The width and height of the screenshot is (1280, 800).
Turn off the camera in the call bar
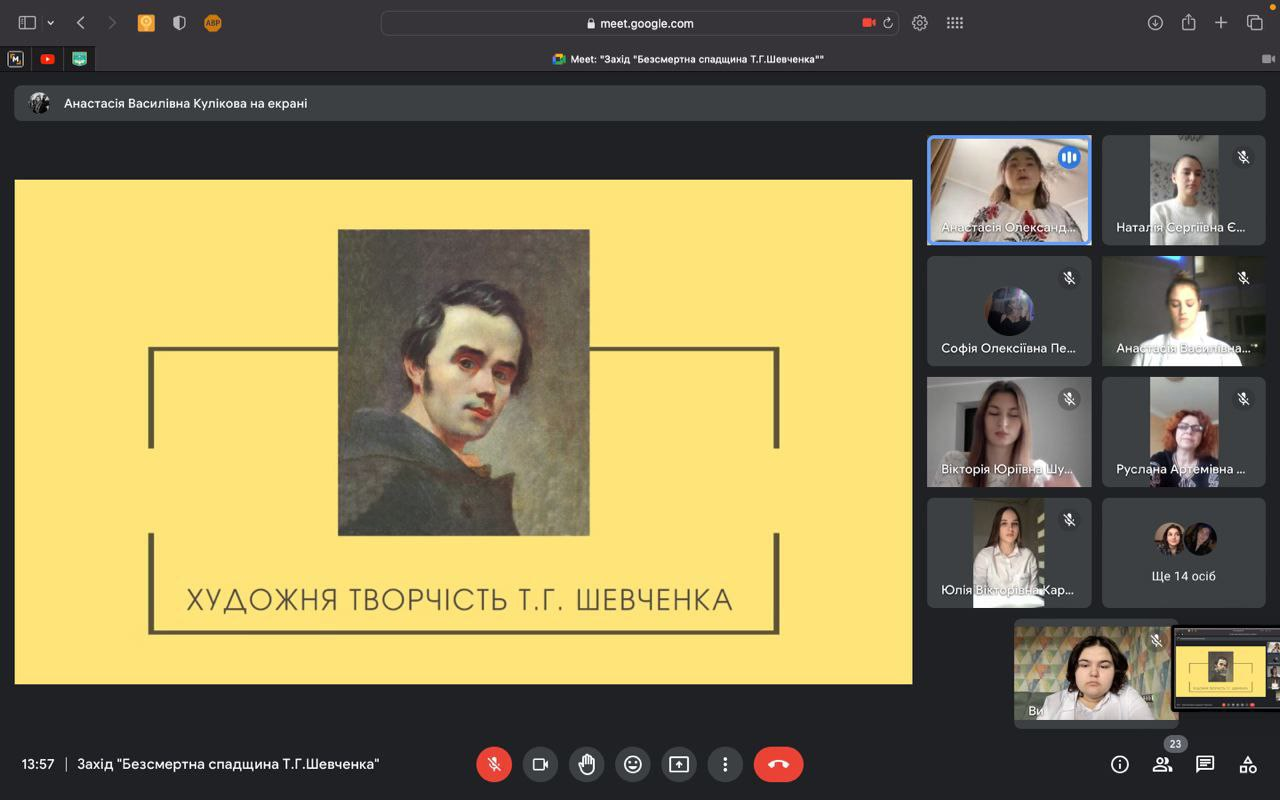tap(540, 764)
